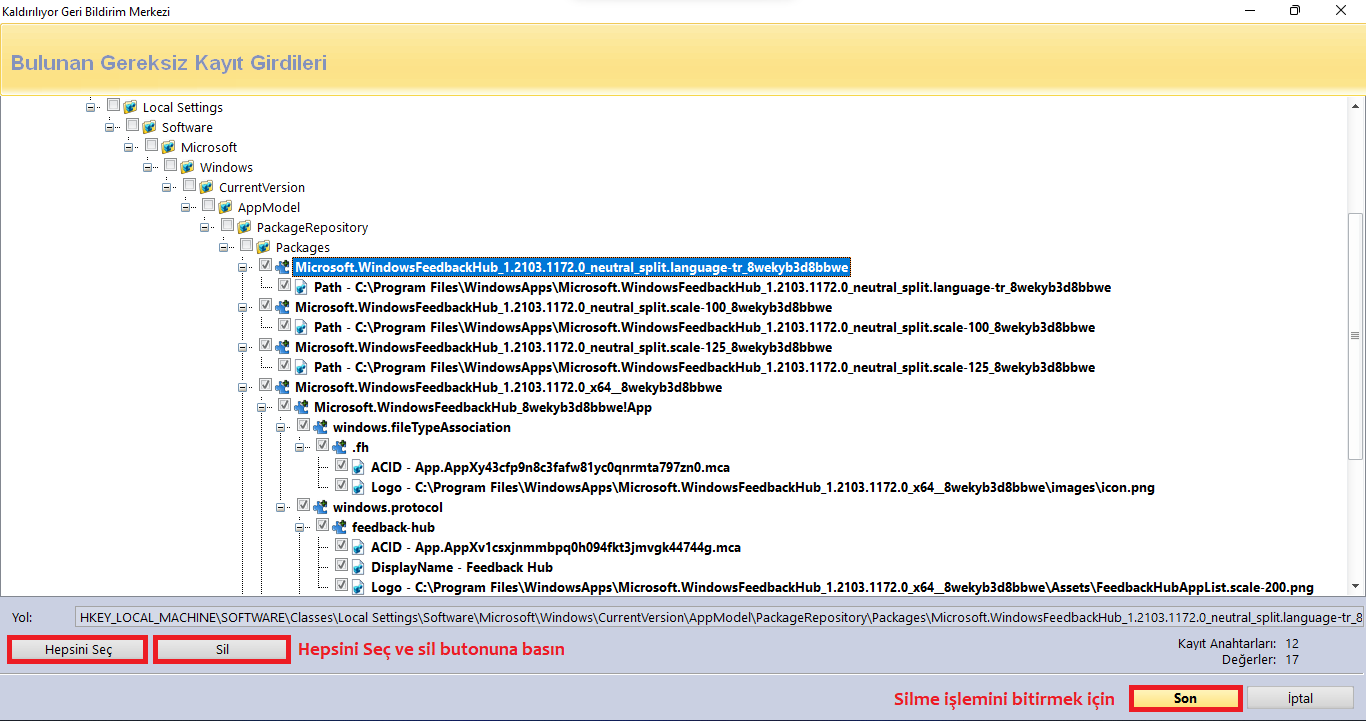Click the Sil button to delete entries
1366x721 pixels.
[222, 649]
